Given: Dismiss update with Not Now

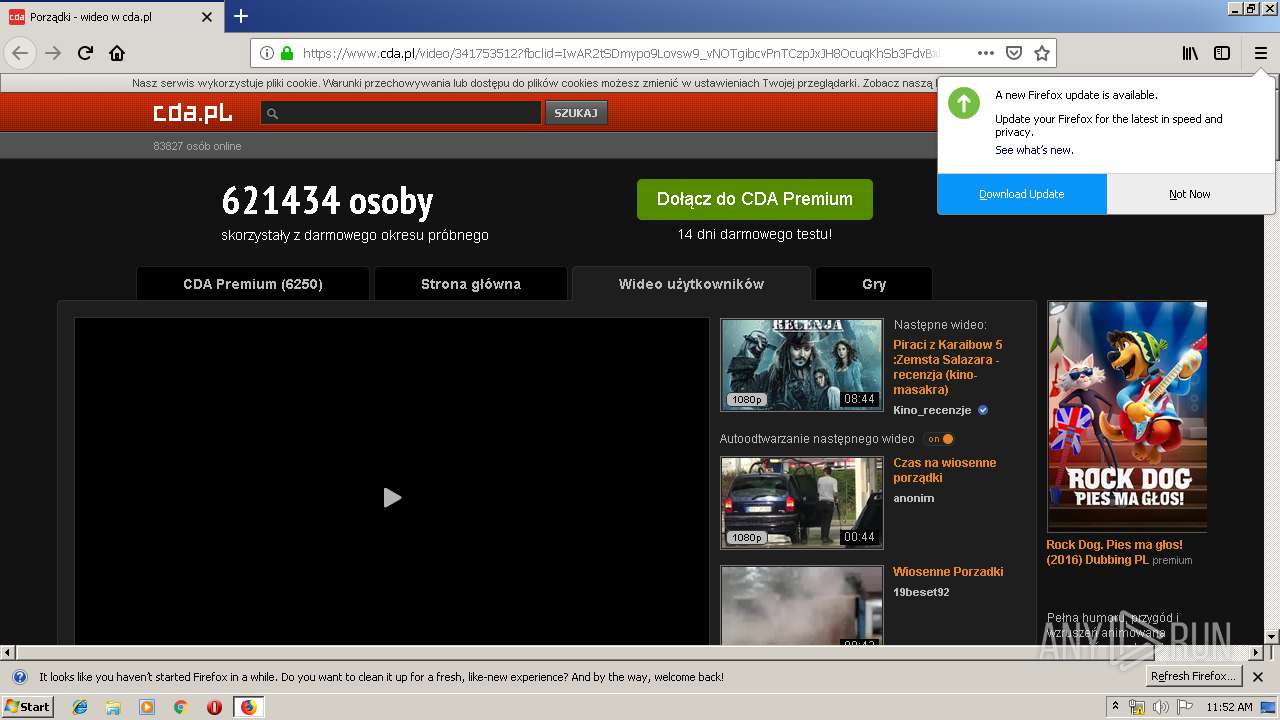Looking at the screenshot, I should (1190, 194).
